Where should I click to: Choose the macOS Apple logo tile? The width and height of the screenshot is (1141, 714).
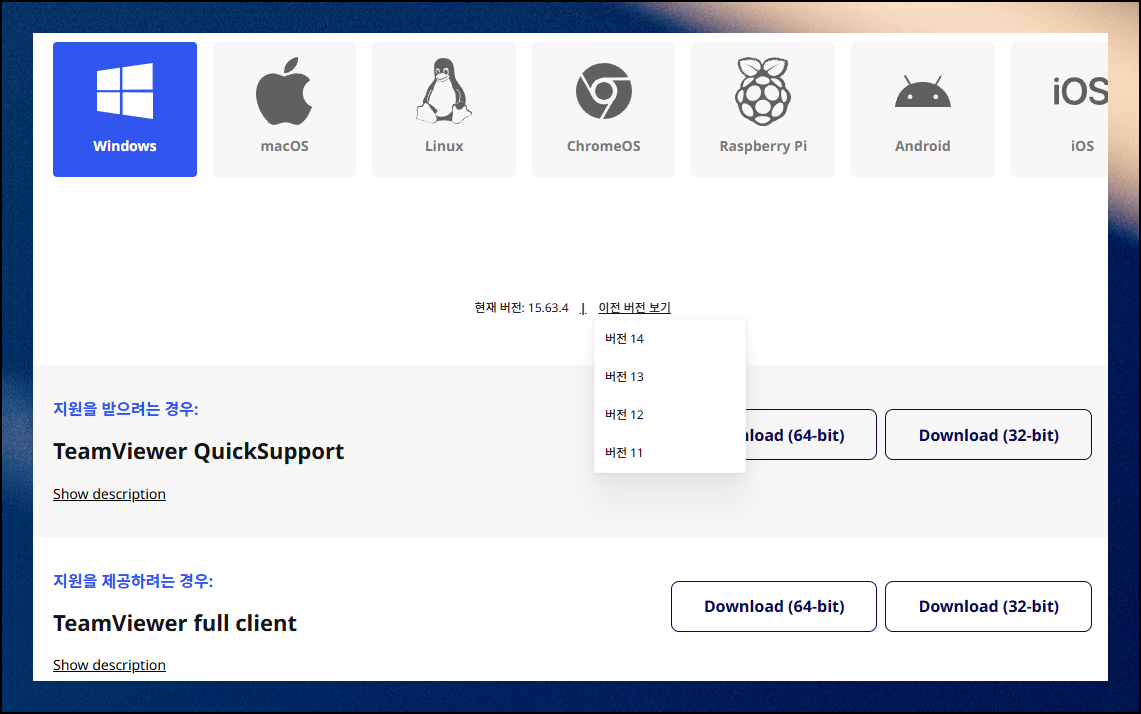pos(285,109)
